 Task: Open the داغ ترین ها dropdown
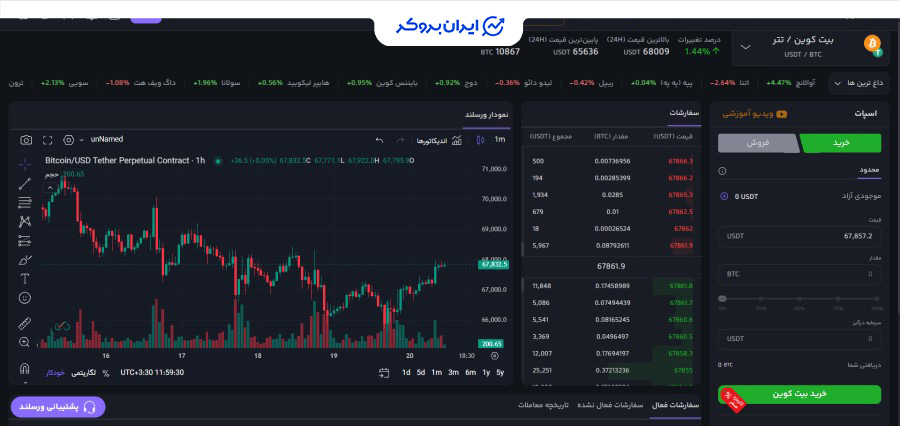859,83
